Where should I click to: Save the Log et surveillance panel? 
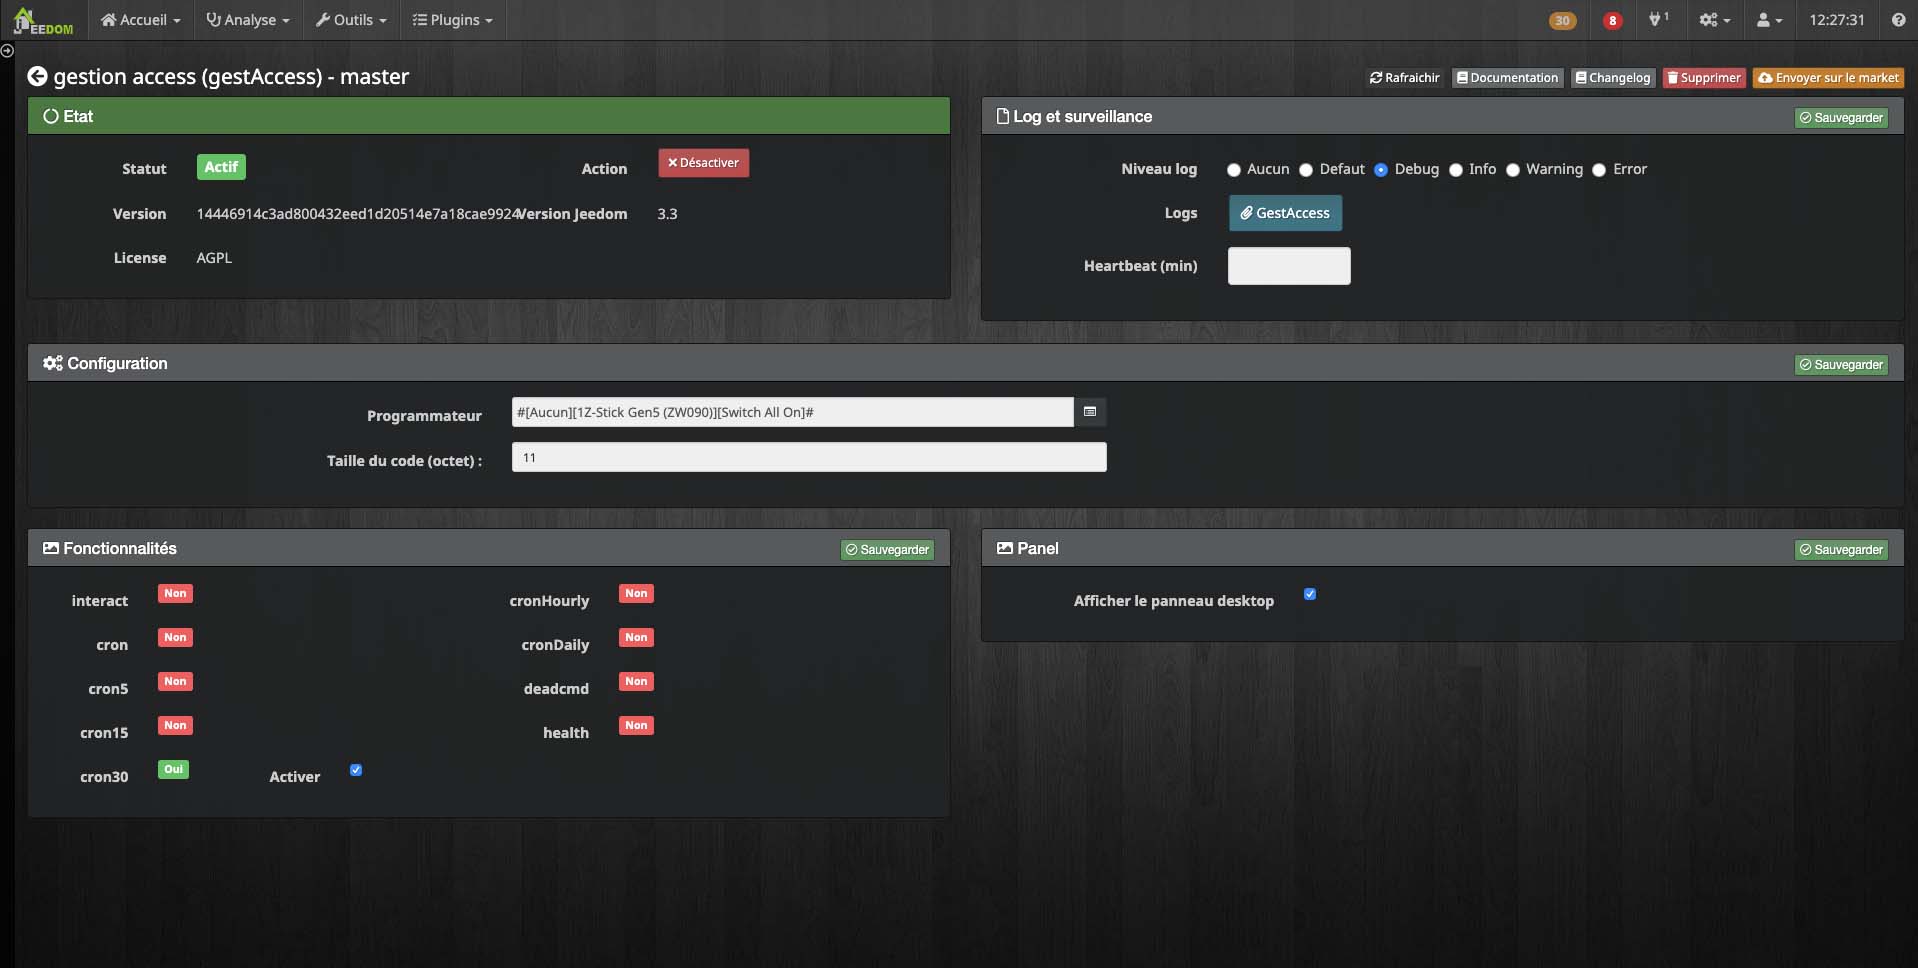coord(1841,118)
